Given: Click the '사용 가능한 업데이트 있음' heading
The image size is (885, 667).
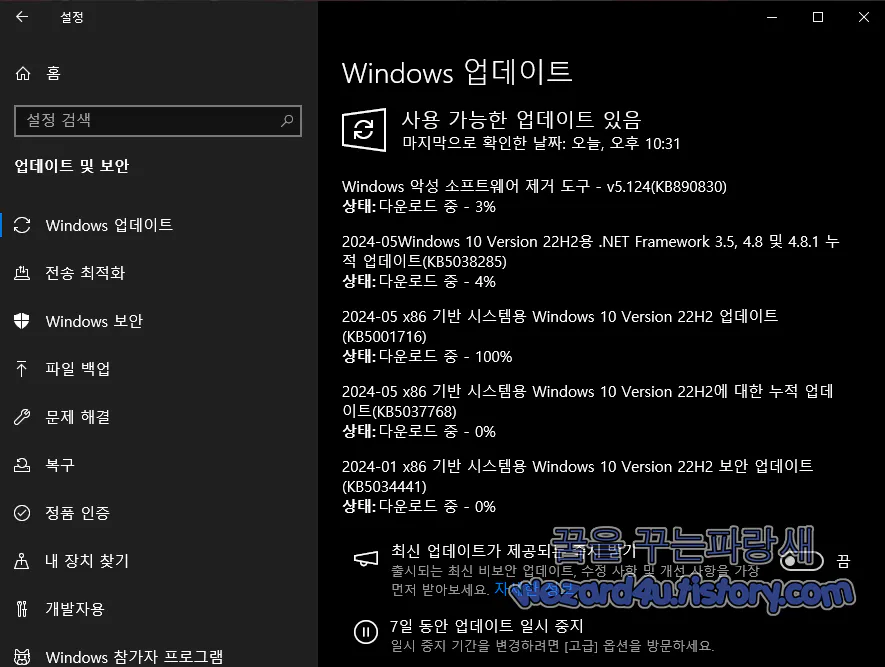Looking at the screenshot, I should (x=522, y=119).
